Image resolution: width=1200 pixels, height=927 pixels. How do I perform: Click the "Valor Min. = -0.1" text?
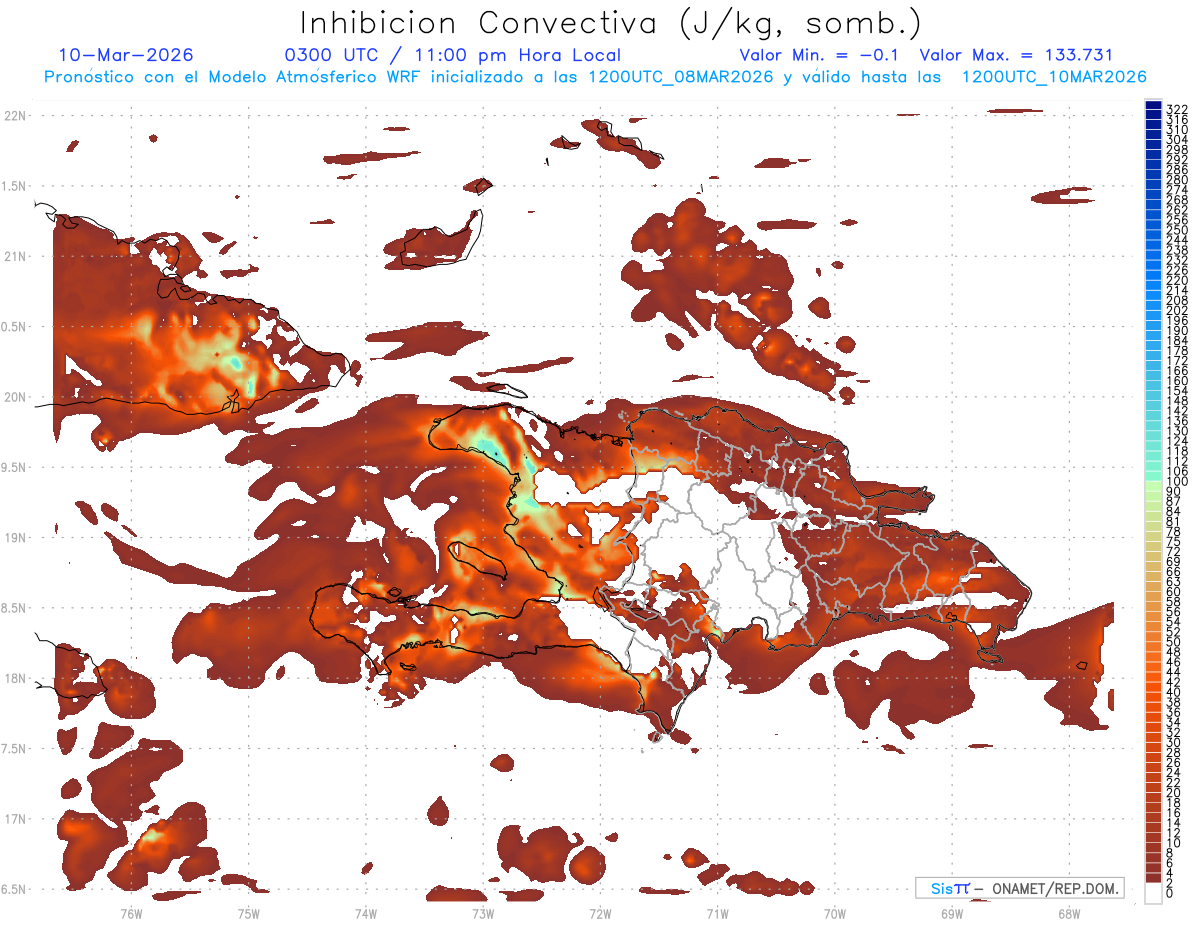[x=819, y=55]
